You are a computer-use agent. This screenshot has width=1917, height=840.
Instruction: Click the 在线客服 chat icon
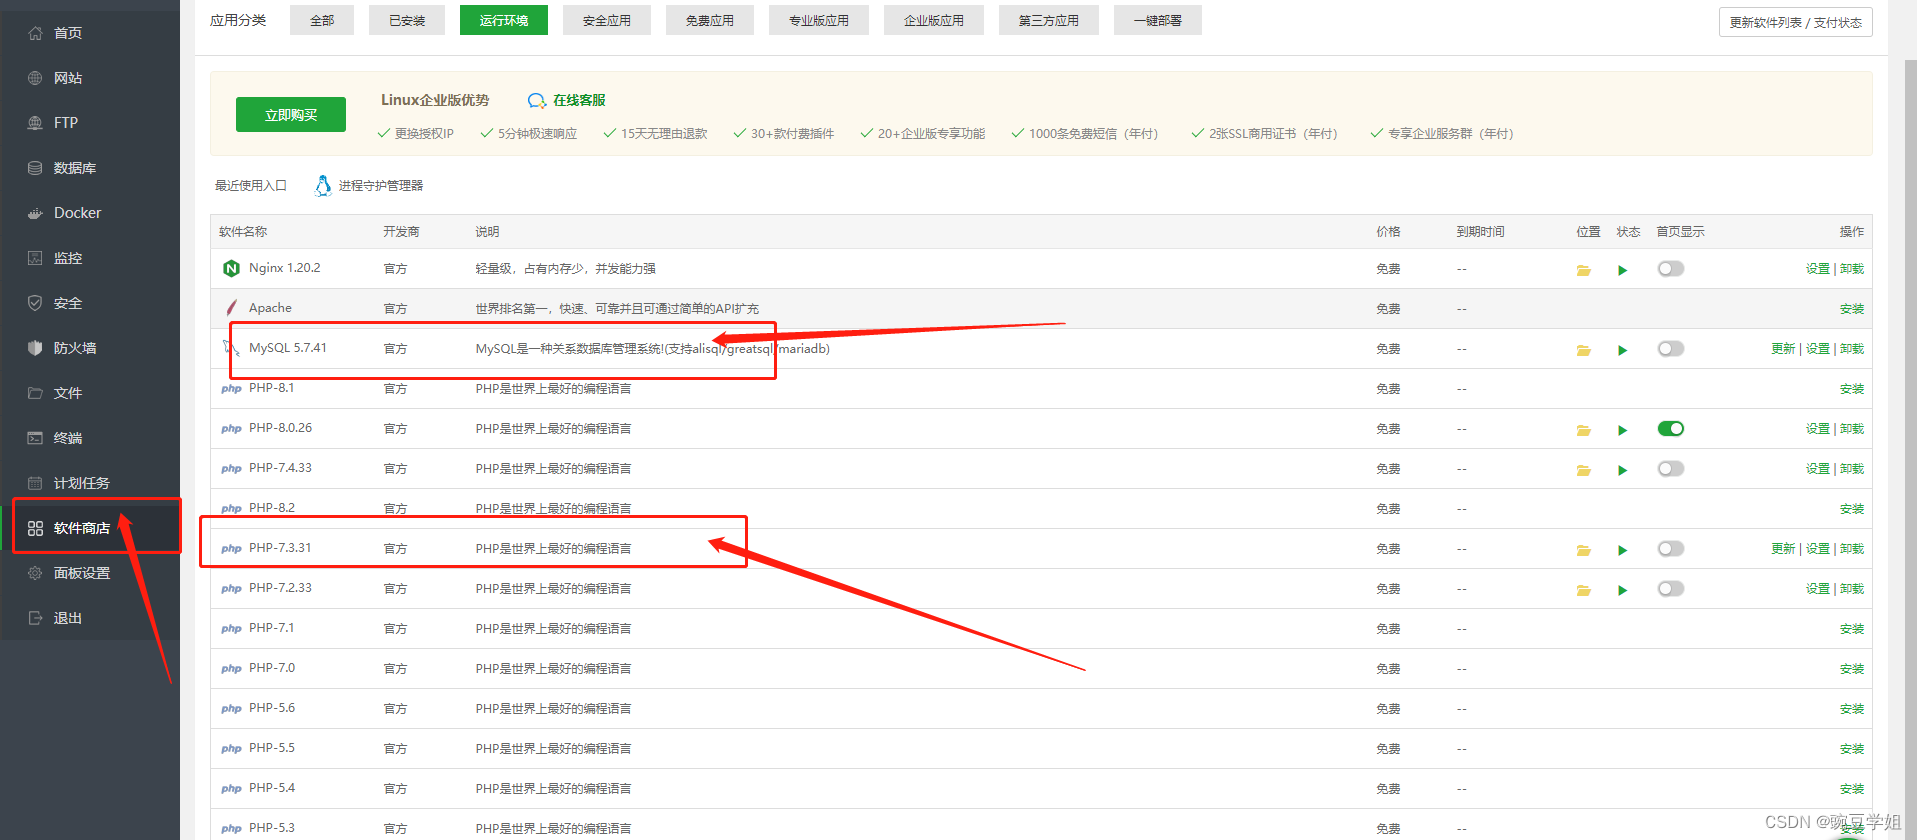pos(537,101)
